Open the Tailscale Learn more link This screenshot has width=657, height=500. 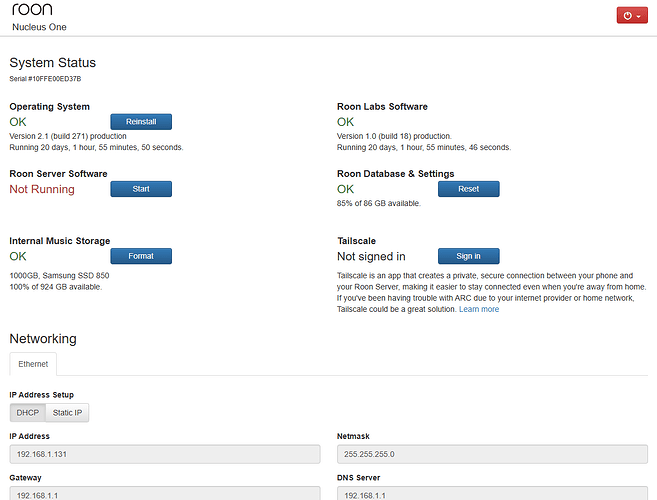pos(479,309)
